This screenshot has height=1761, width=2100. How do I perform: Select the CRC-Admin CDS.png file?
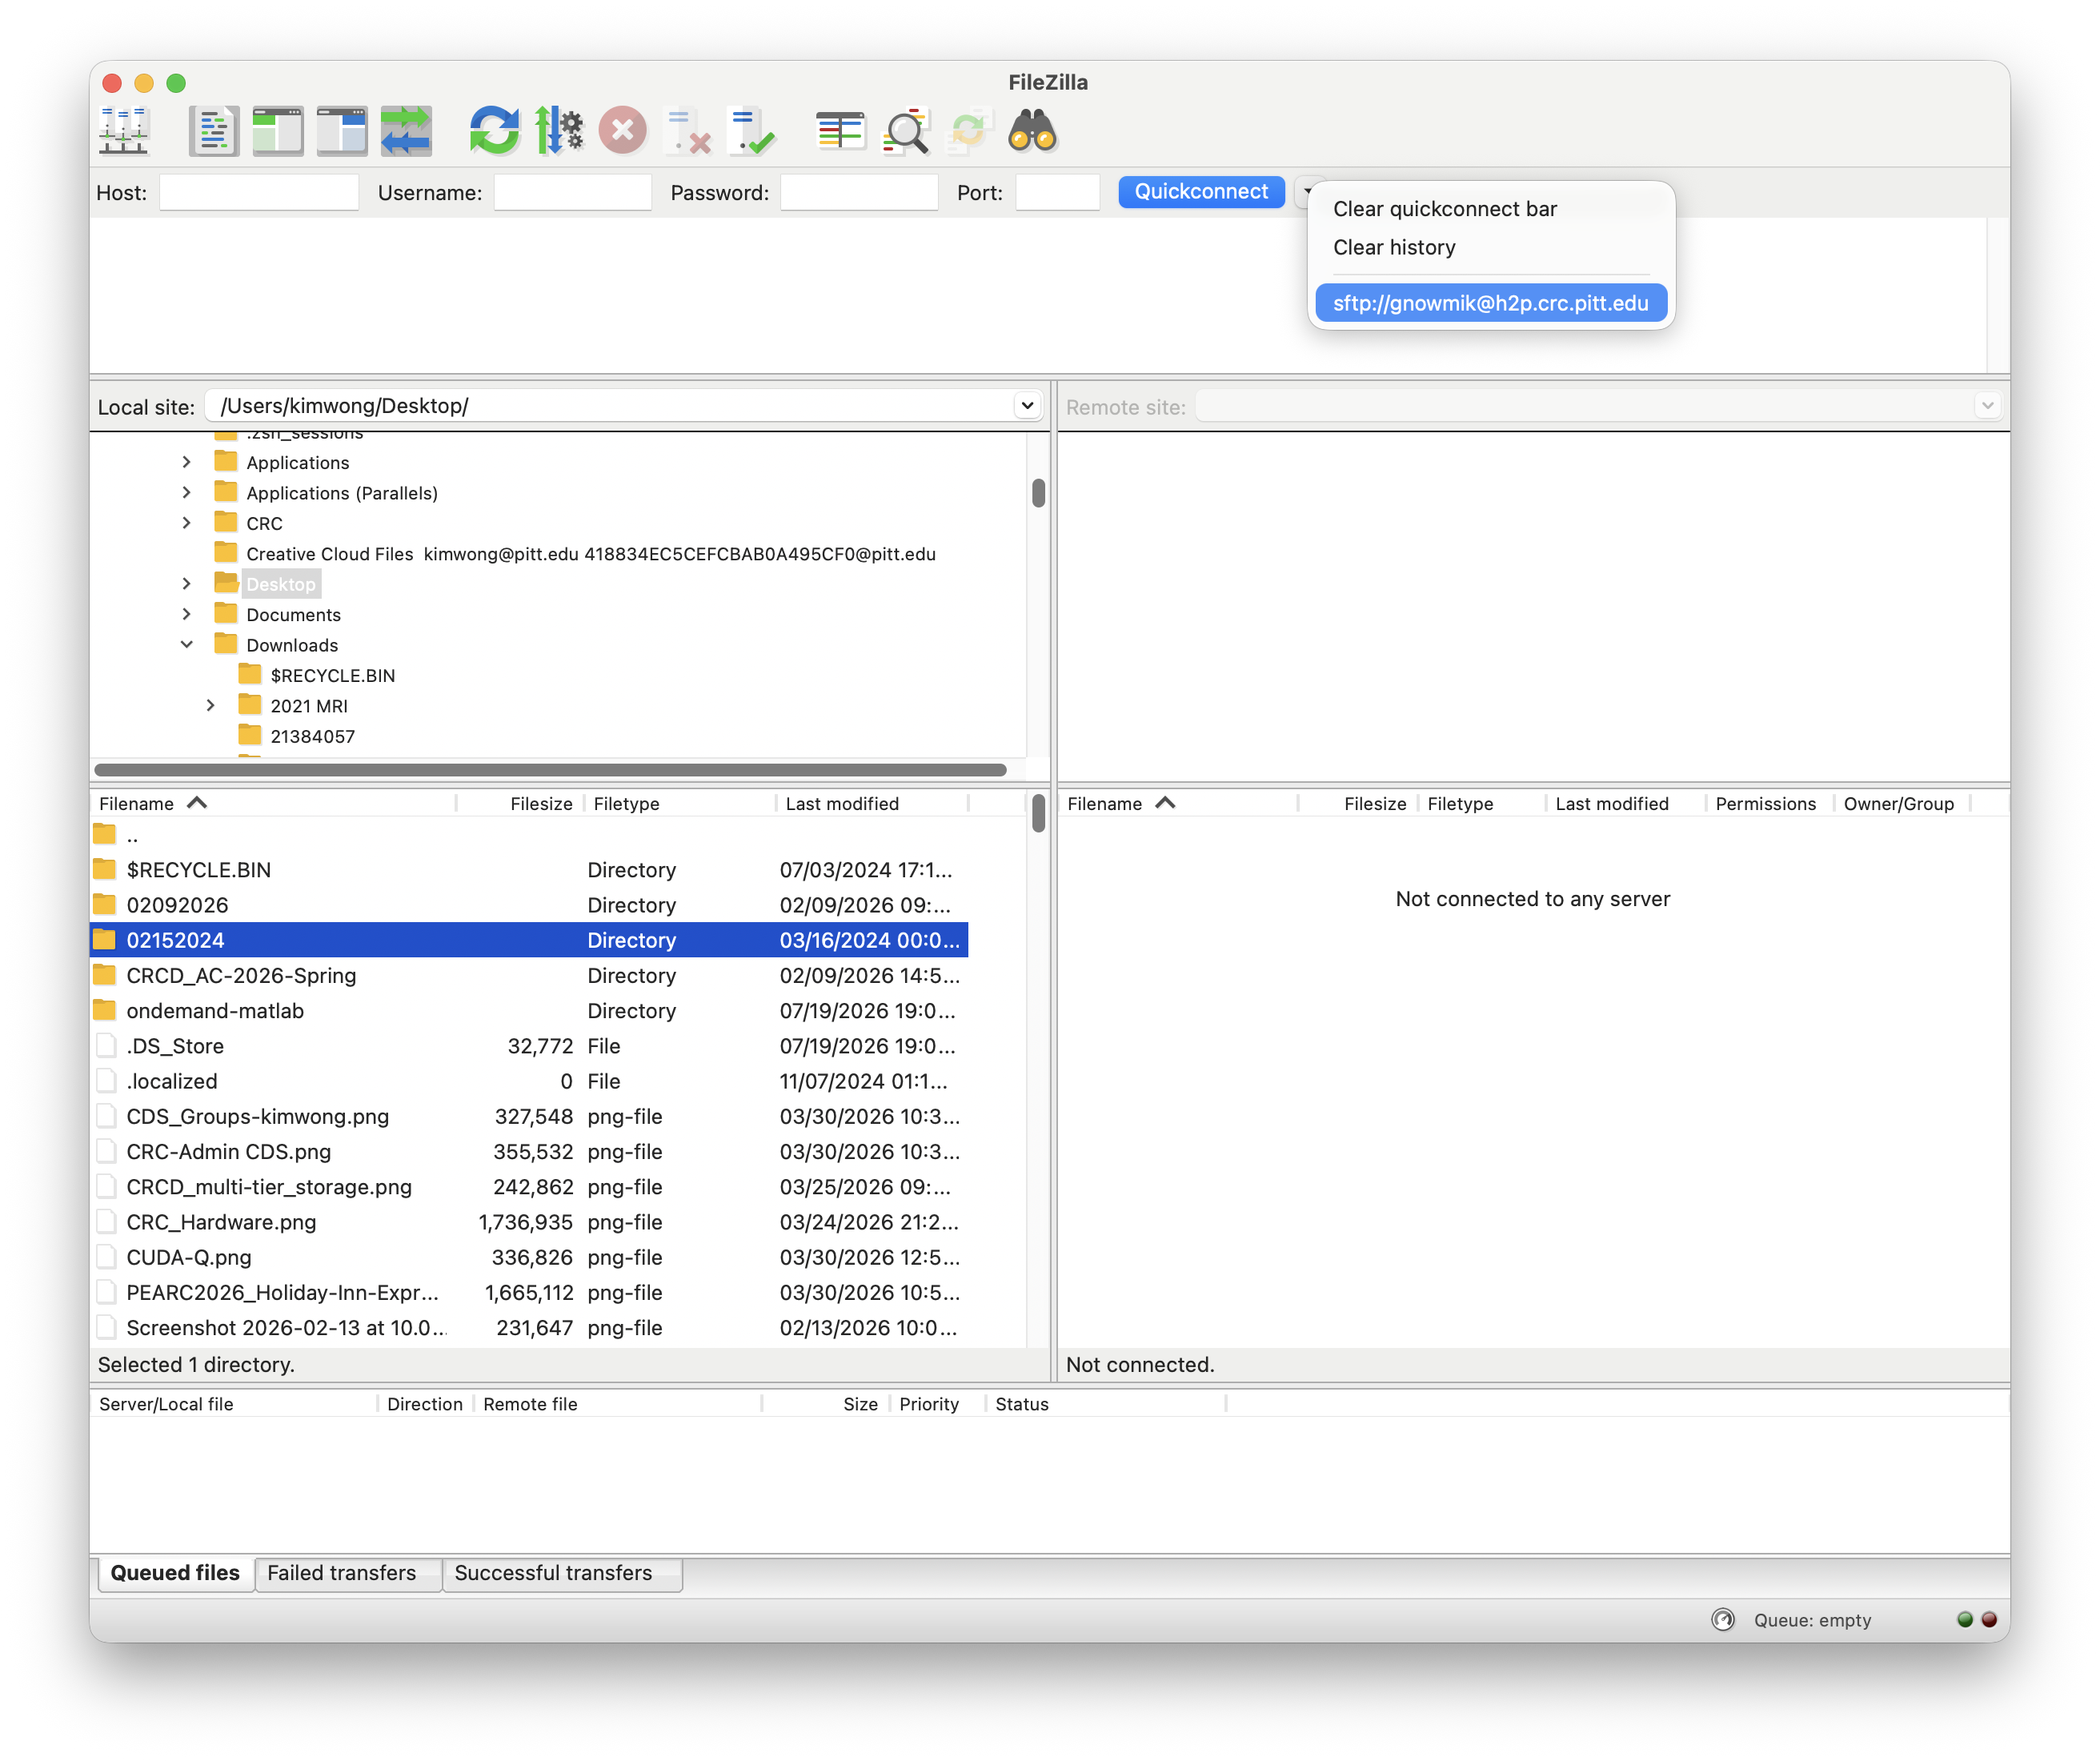click(x=529, y=1151)
